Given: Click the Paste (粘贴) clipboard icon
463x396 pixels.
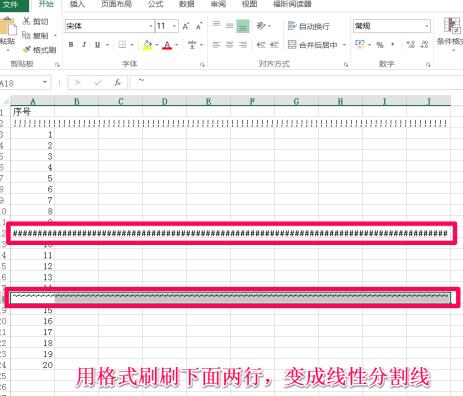Looking at the screenshot, I should coord(8,26).
